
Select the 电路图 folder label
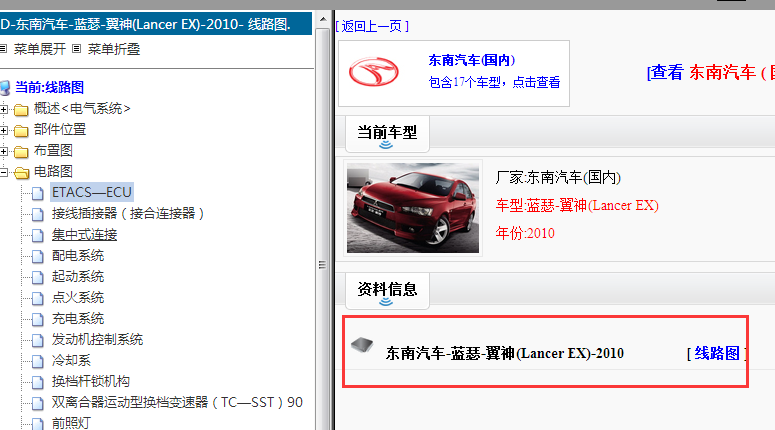(x=53, y=172)
